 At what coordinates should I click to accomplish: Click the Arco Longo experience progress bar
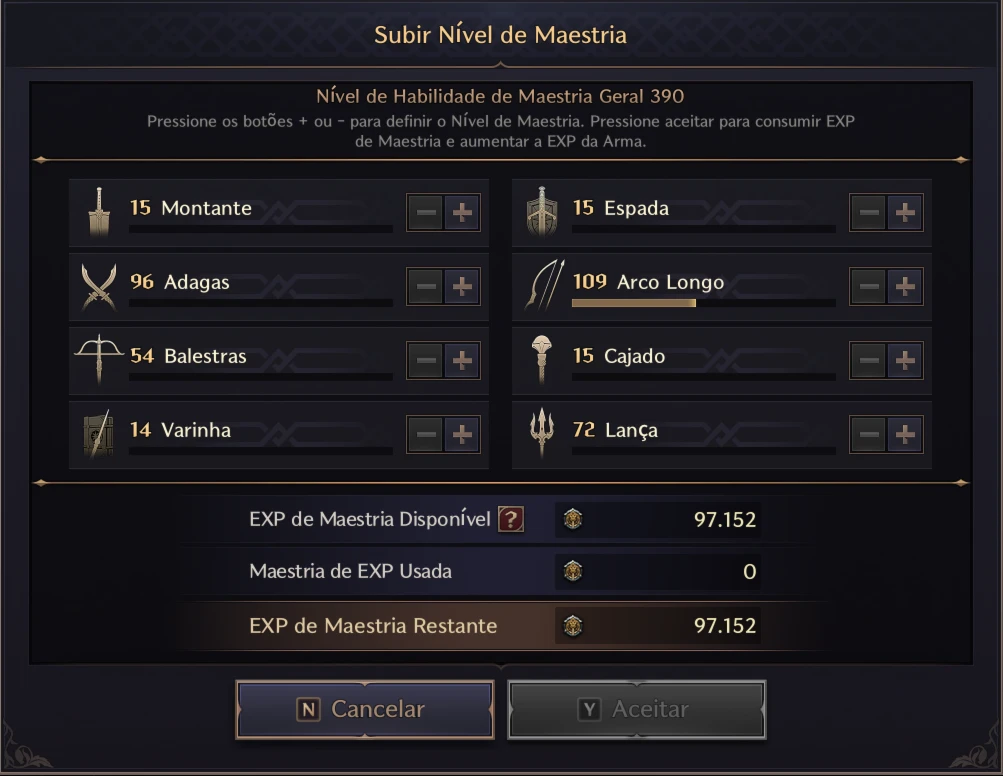click(704, 303)
